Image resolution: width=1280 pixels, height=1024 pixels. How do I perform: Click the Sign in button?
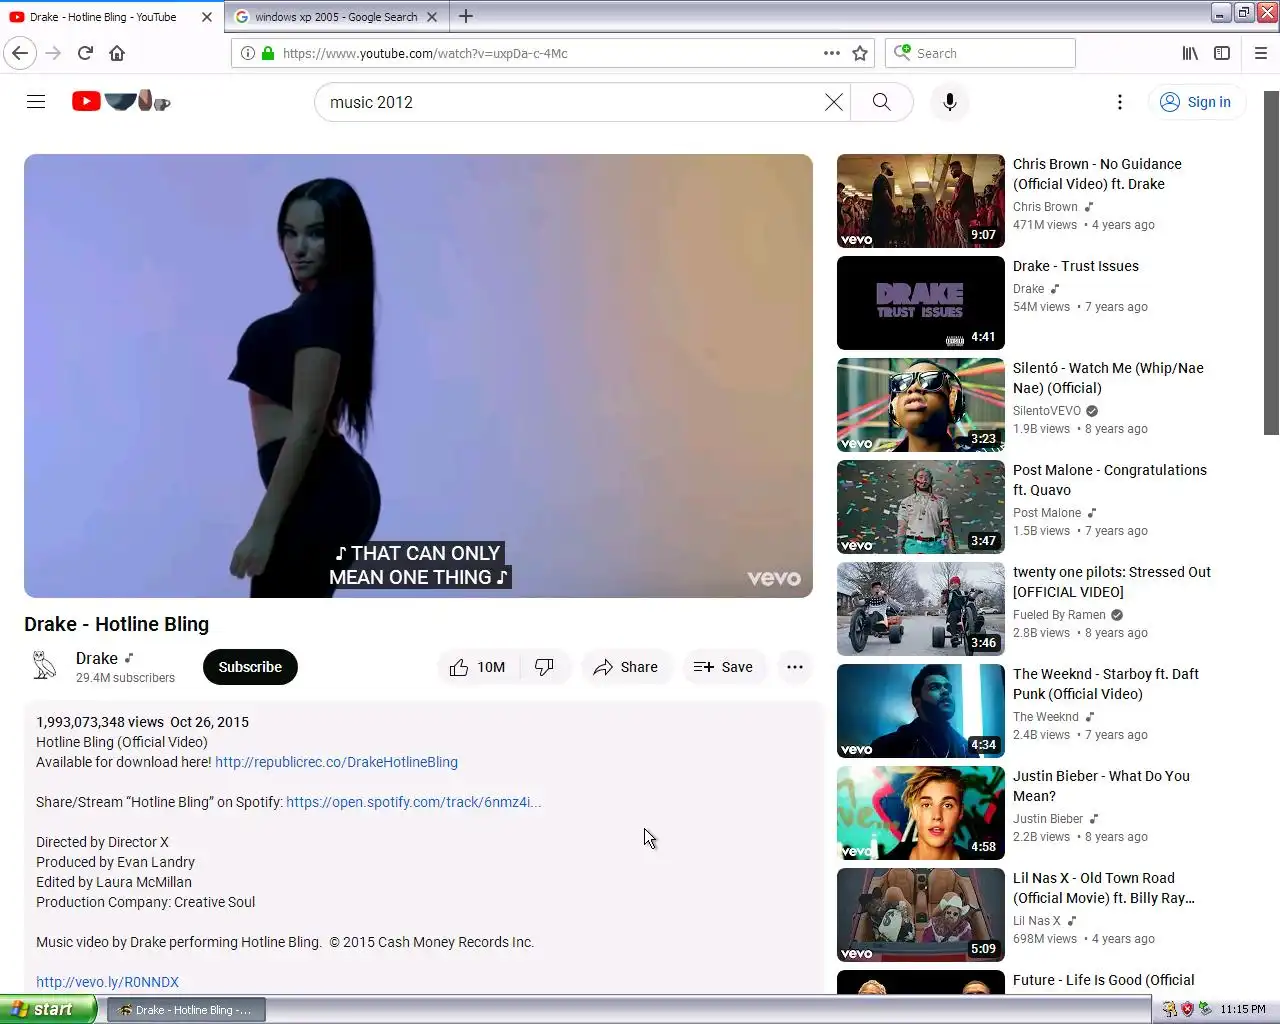pos(1196,102)
